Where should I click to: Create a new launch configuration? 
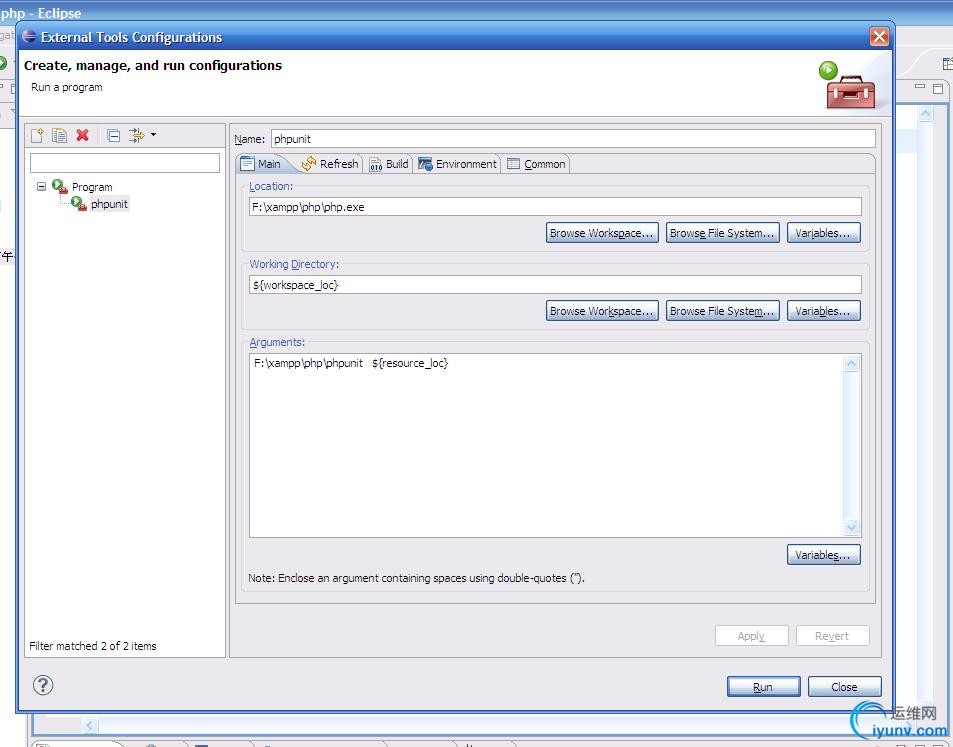[37, 136]
